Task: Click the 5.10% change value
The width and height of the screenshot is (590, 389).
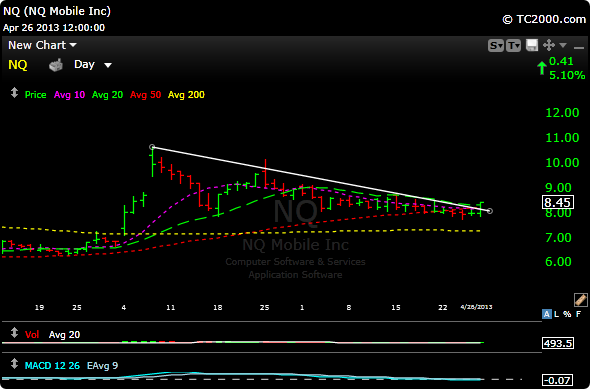Action: 567,75
